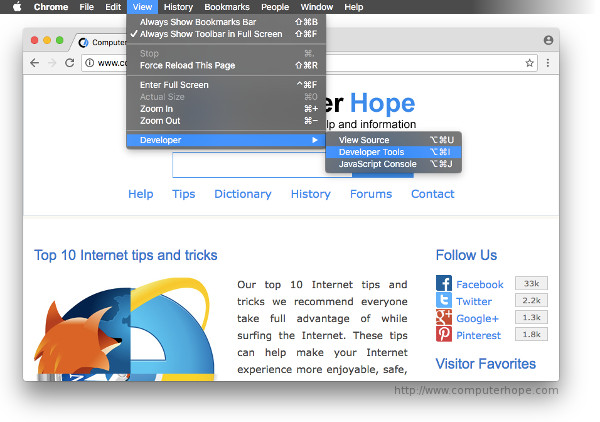The height and width of the screenshot is (422, 600).
Task: Open the Bookmarks menu
Action: click(x=227, y=7)
